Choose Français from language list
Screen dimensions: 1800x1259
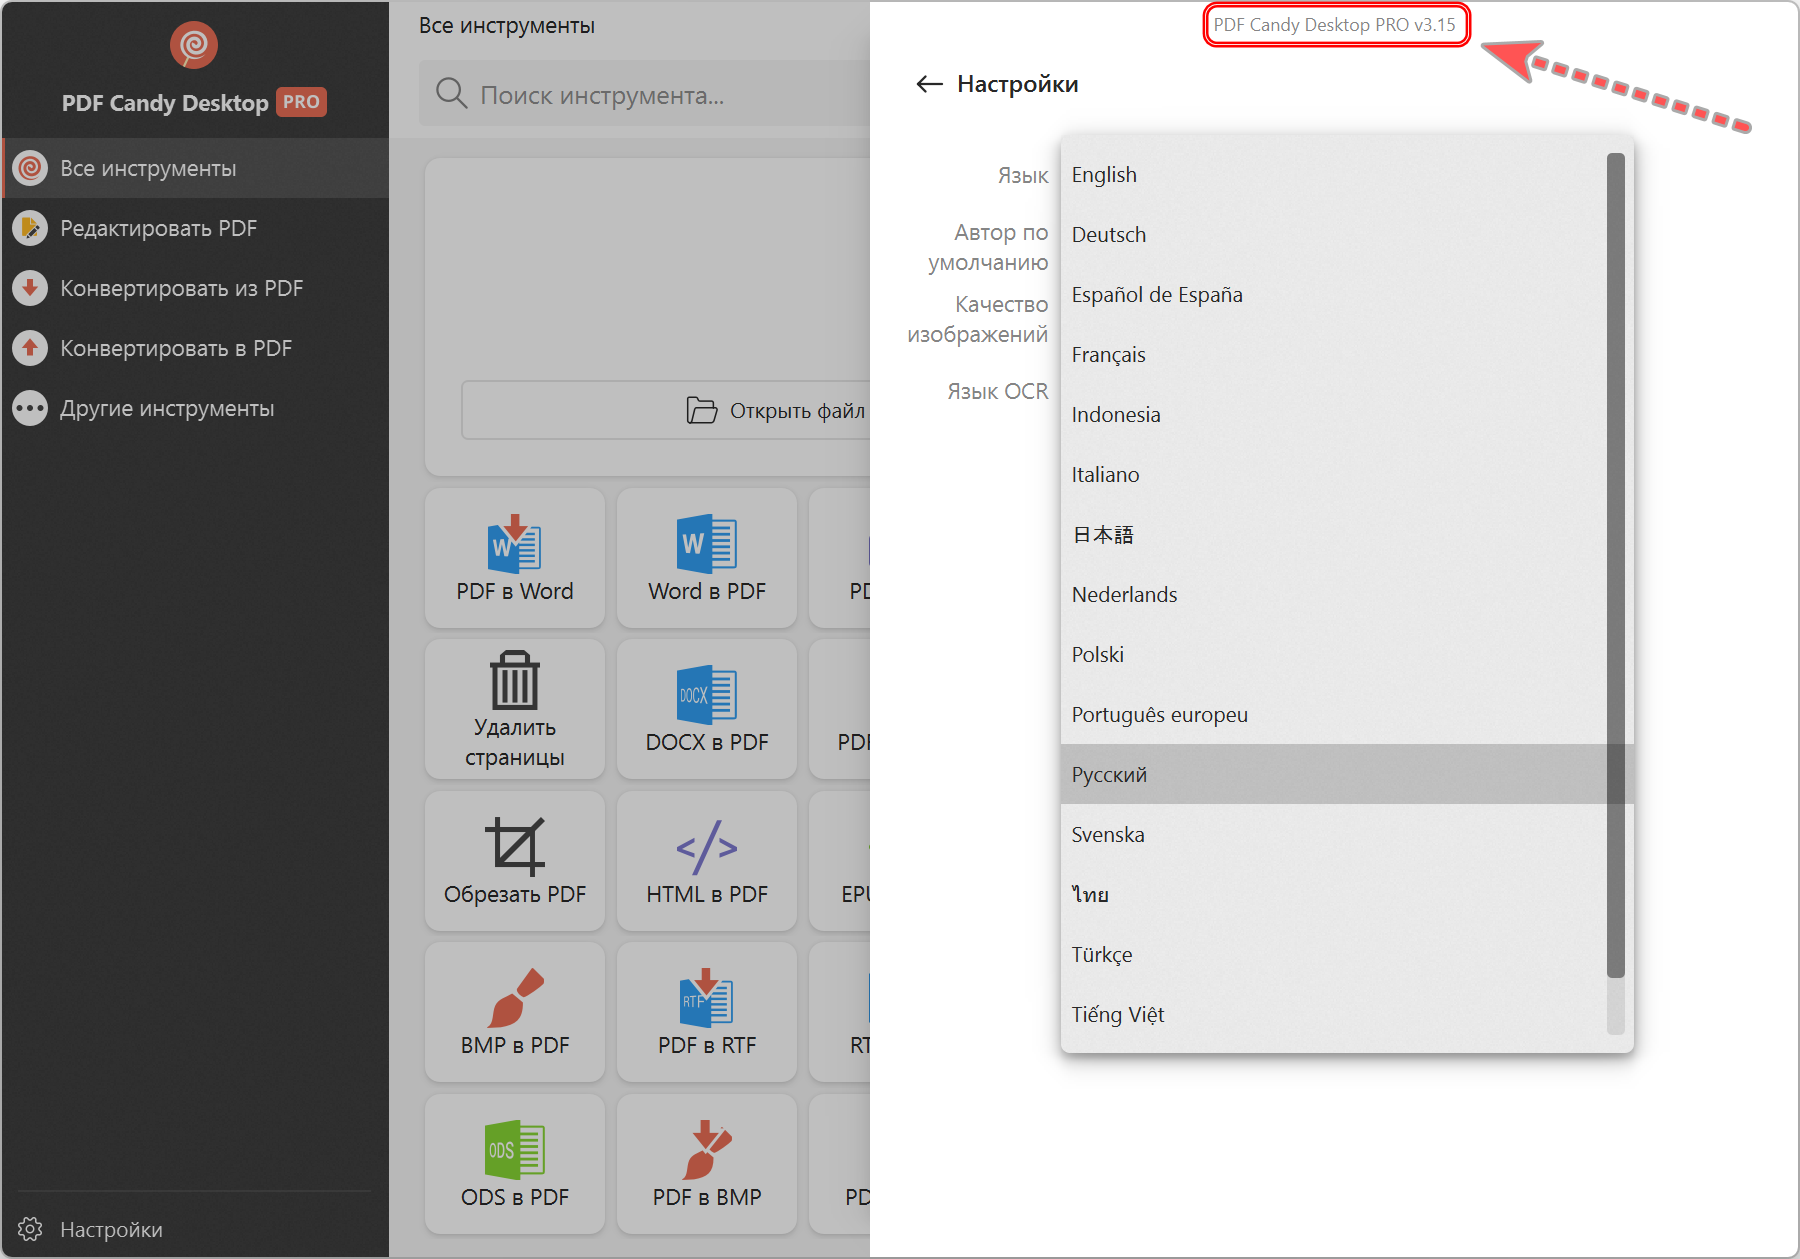point(1334,354)
